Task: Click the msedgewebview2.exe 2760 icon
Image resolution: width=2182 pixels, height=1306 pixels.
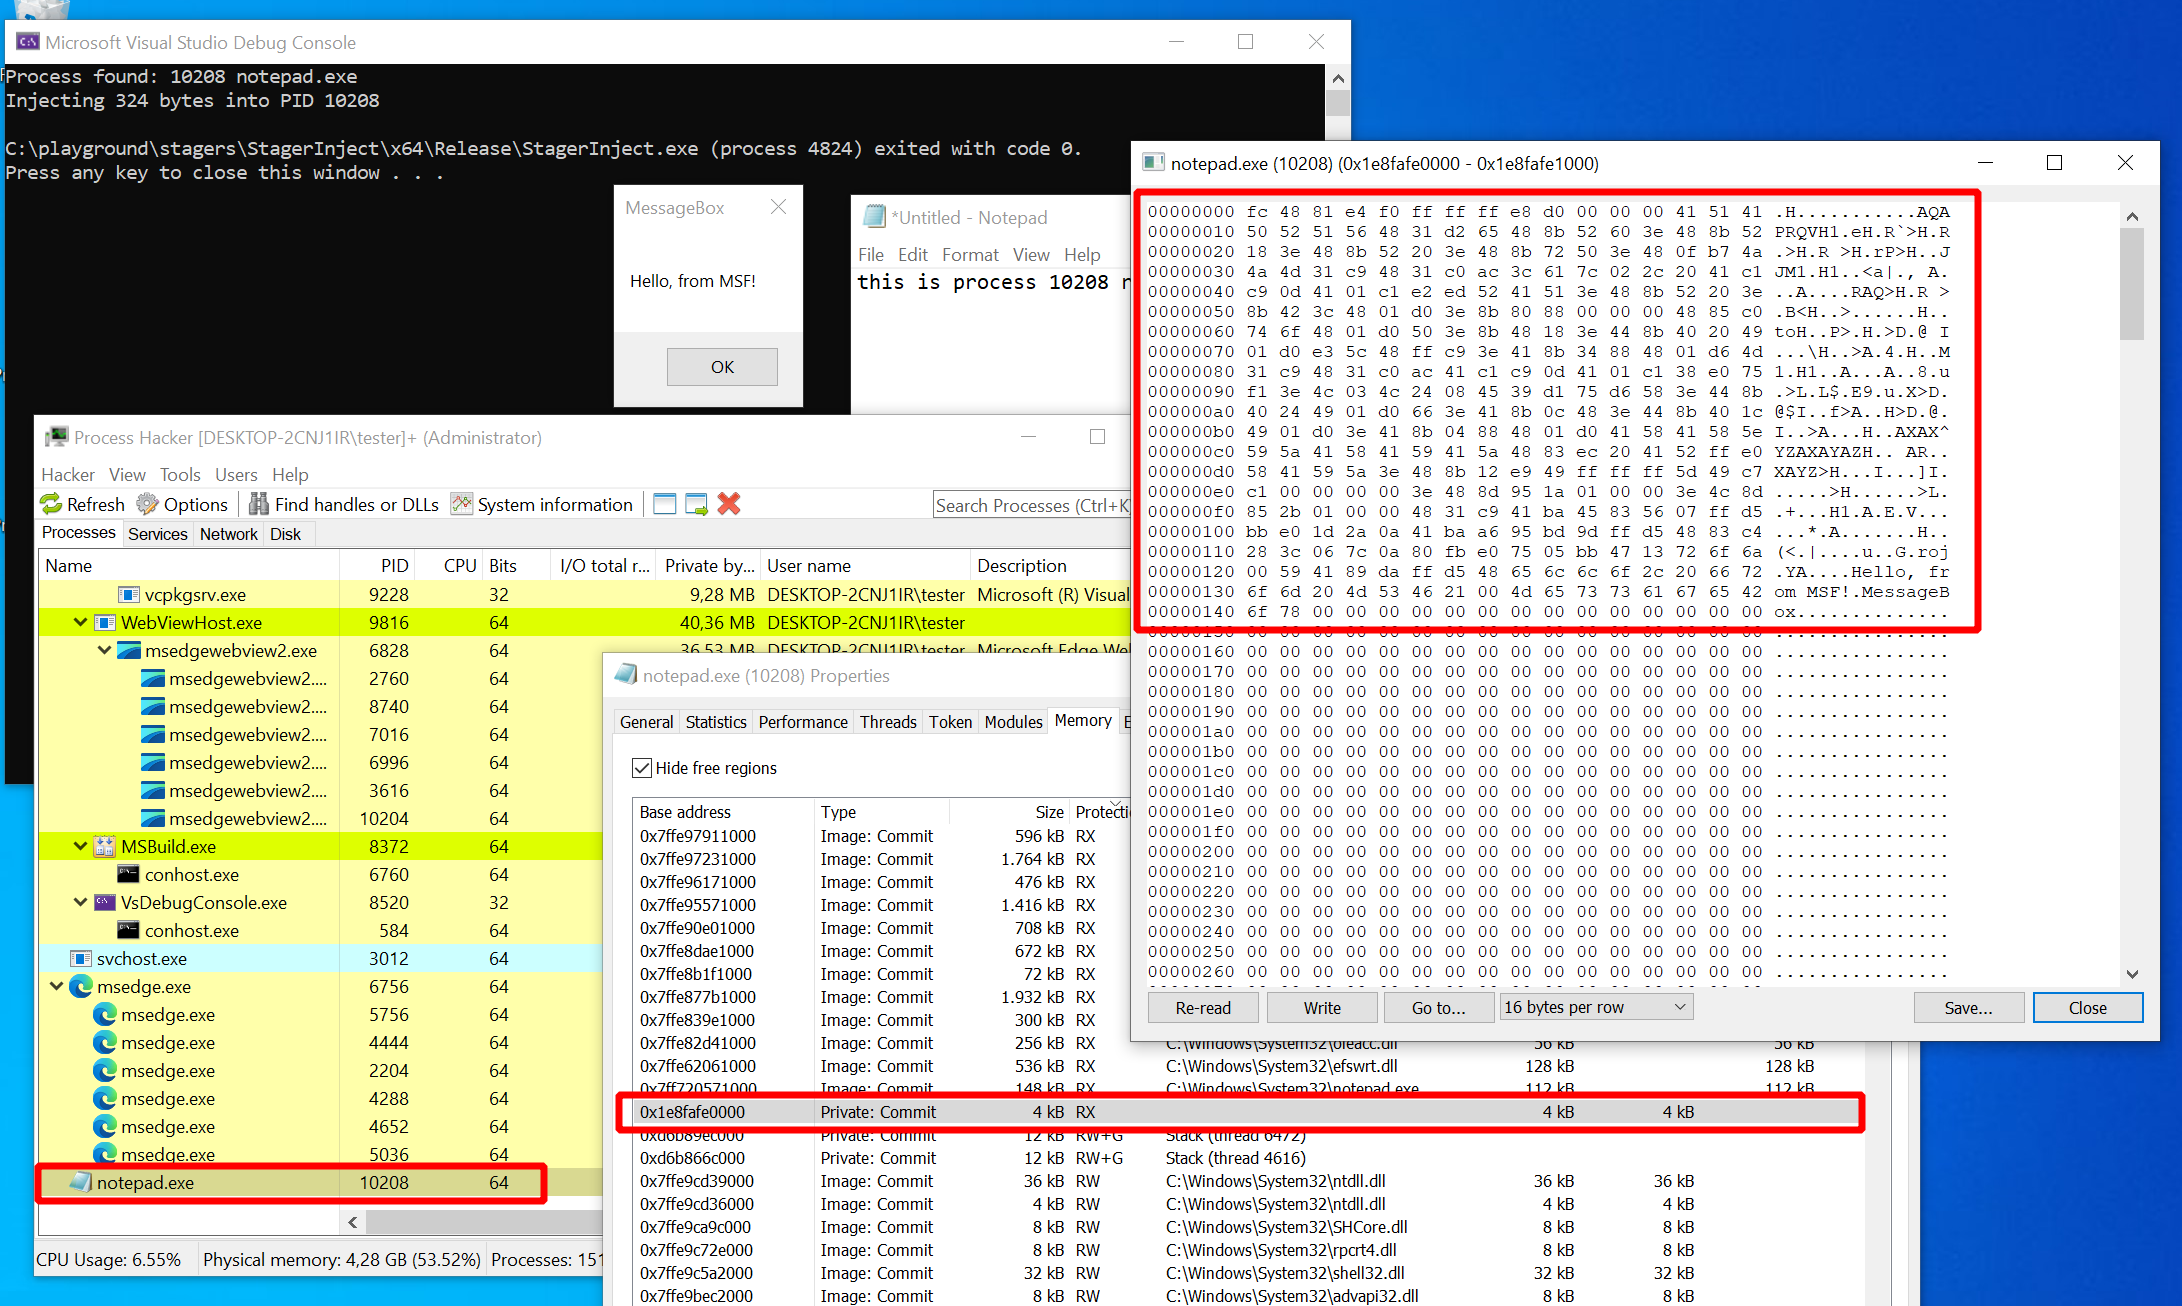Action: pos(153,678)
